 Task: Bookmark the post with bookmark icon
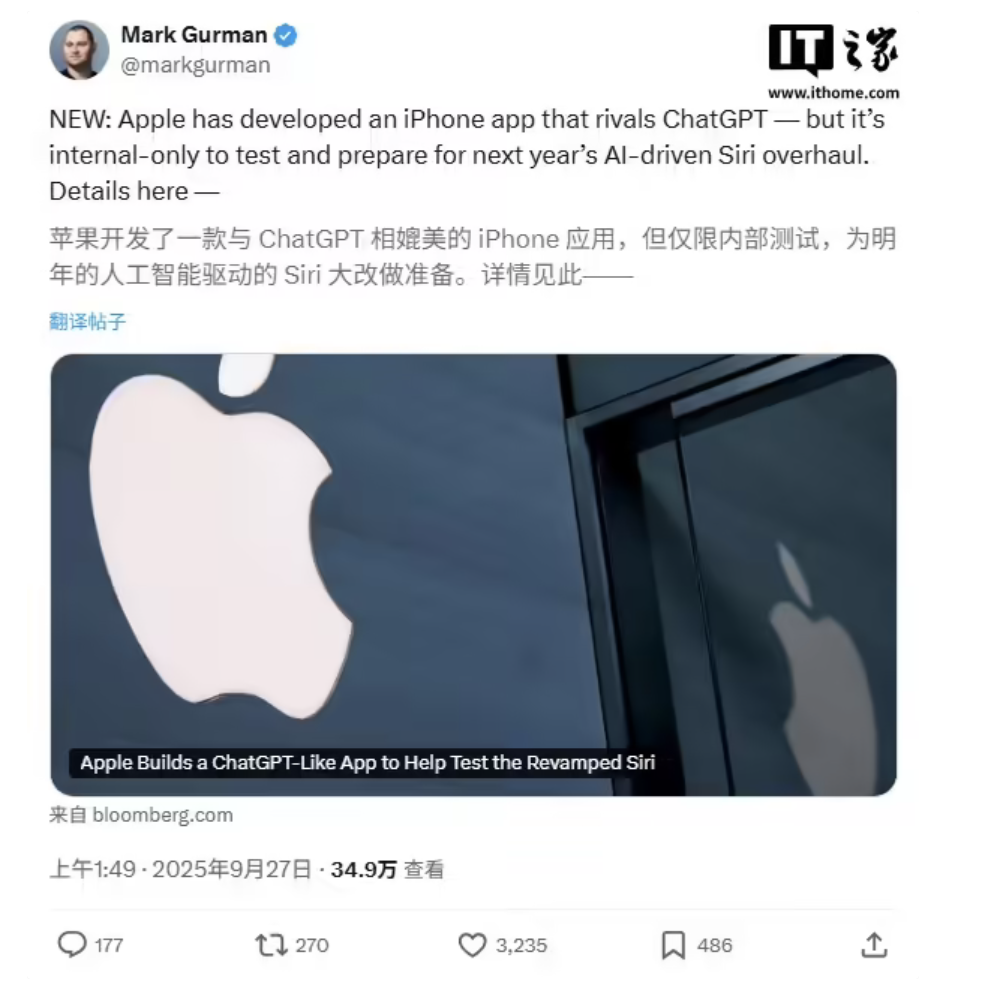click(674, 945)
